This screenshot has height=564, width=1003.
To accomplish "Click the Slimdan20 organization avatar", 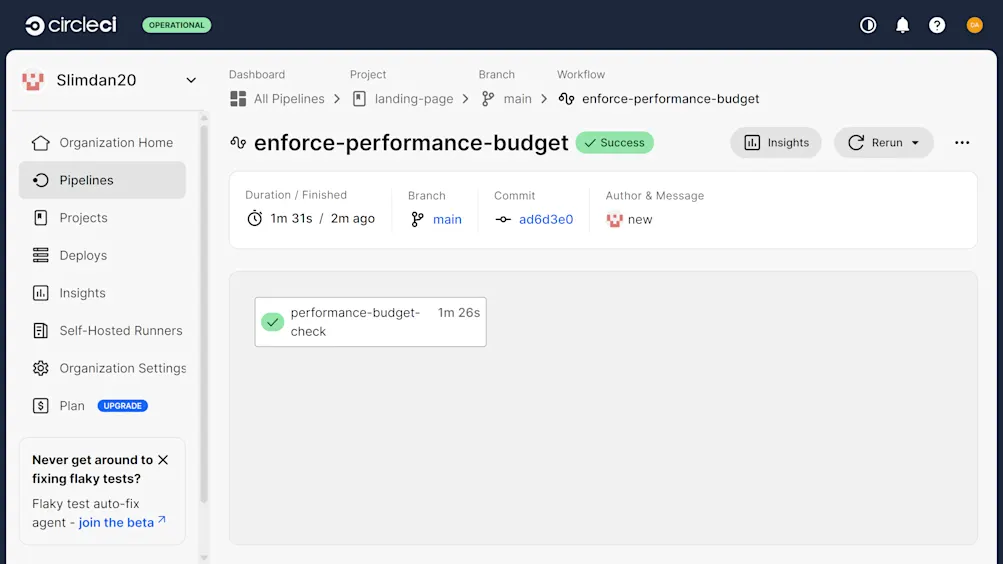I will [33, 81].
